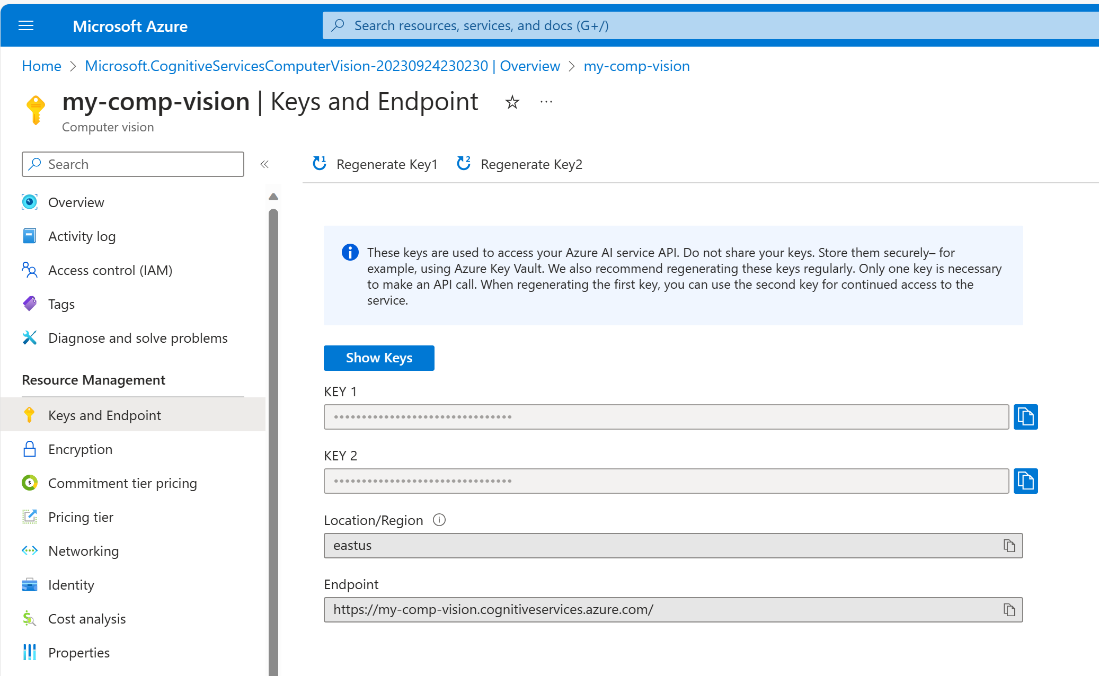The height and width of the screenshot is (676, 1099).
Task: Click the Resource Management section heading
Action: [x=93, y=380]
